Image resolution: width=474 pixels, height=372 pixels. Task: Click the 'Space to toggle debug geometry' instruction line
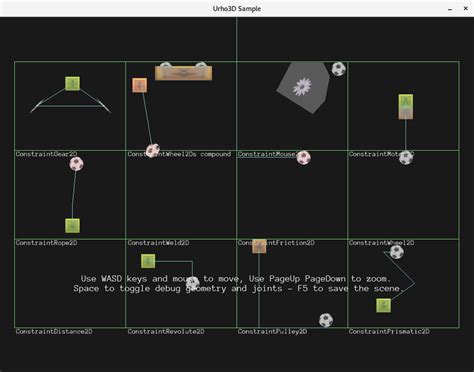pos(239,288)
